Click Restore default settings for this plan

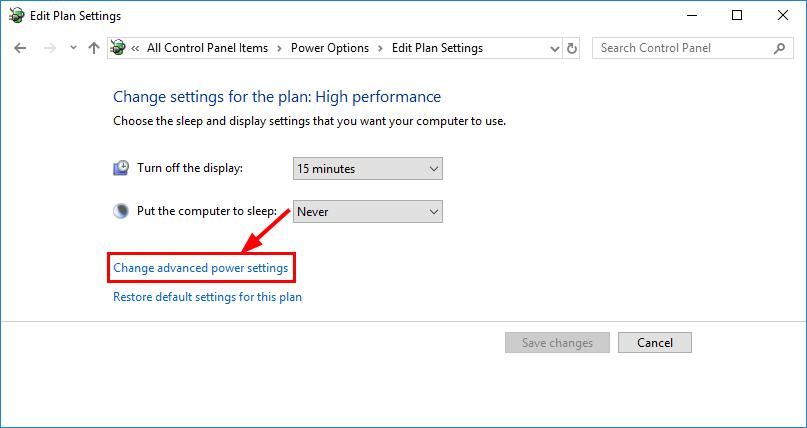207,297
